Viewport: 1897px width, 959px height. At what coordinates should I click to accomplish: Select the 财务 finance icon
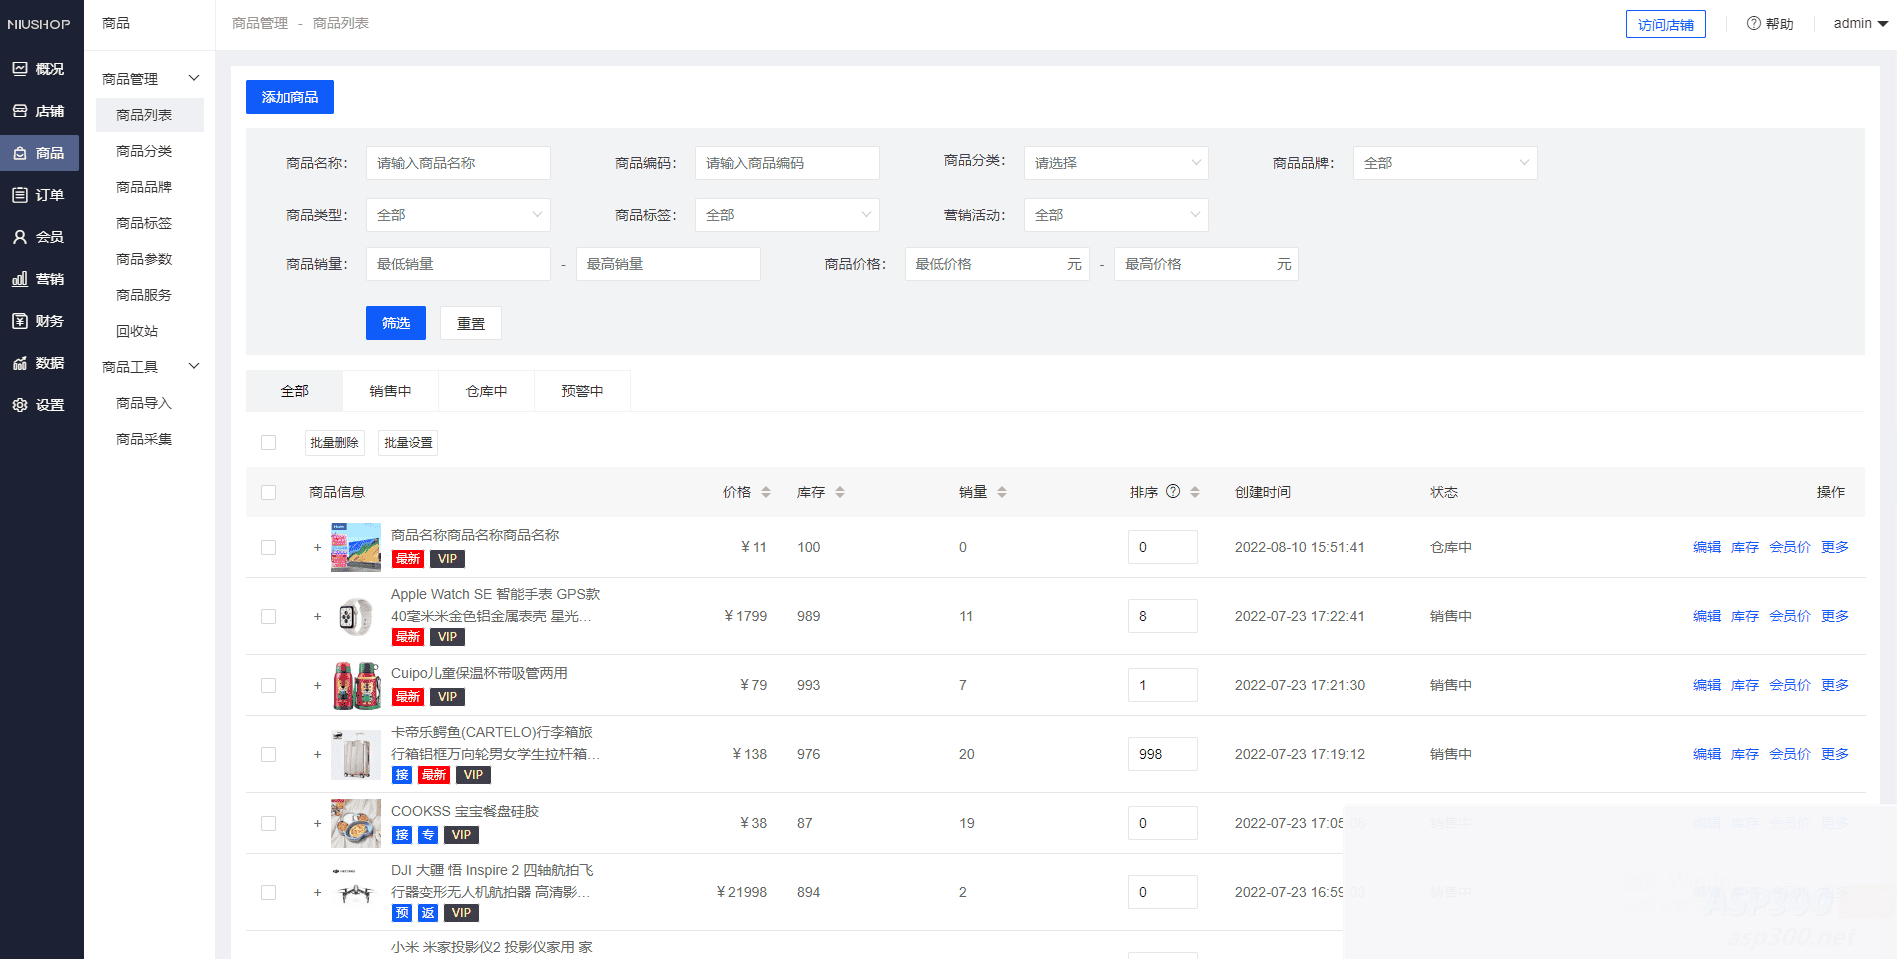(40, 320)
